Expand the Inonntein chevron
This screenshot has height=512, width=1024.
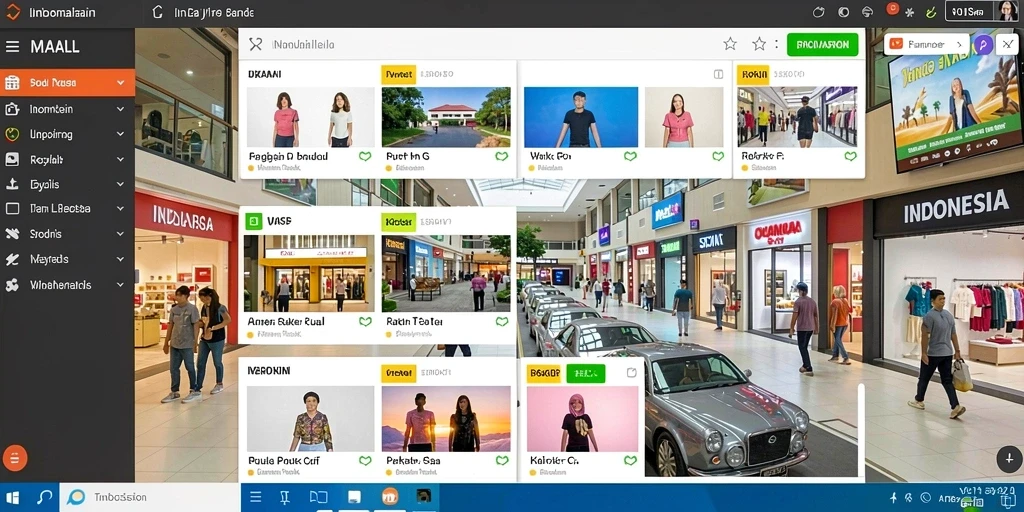pyautogui.click(x=120, y=109)
